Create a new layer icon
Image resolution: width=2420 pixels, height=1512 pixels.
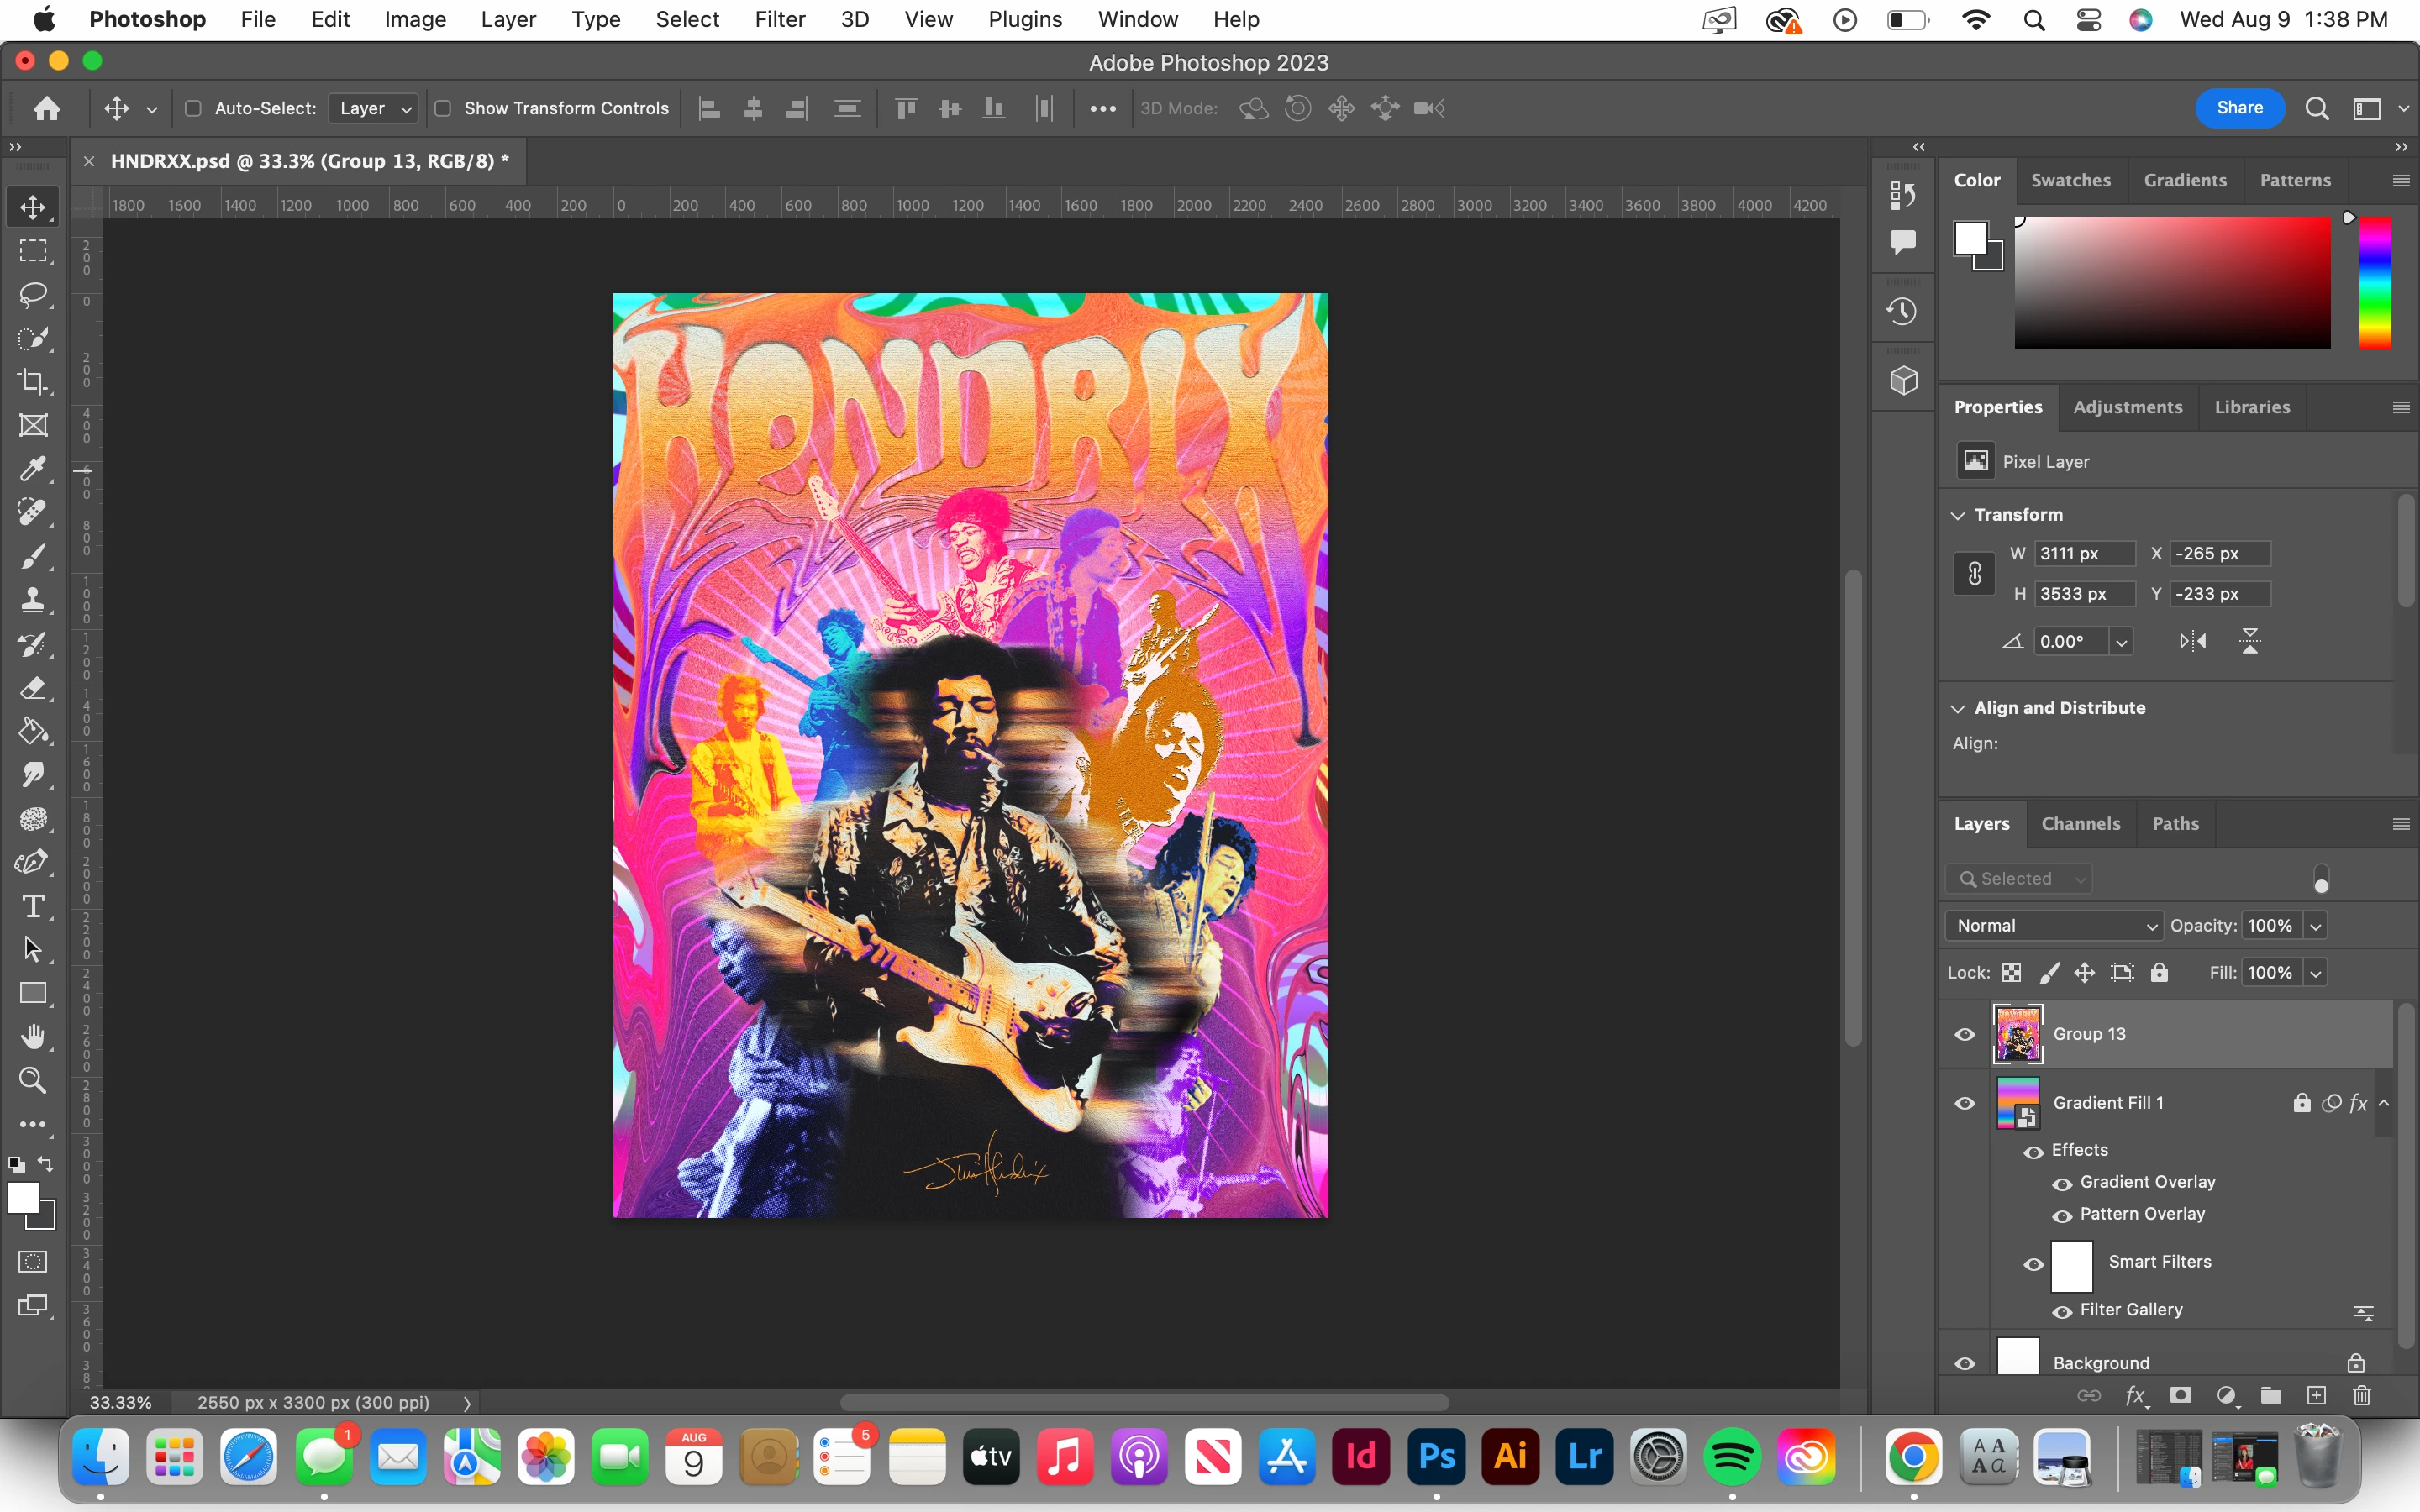[2316, 1396]
